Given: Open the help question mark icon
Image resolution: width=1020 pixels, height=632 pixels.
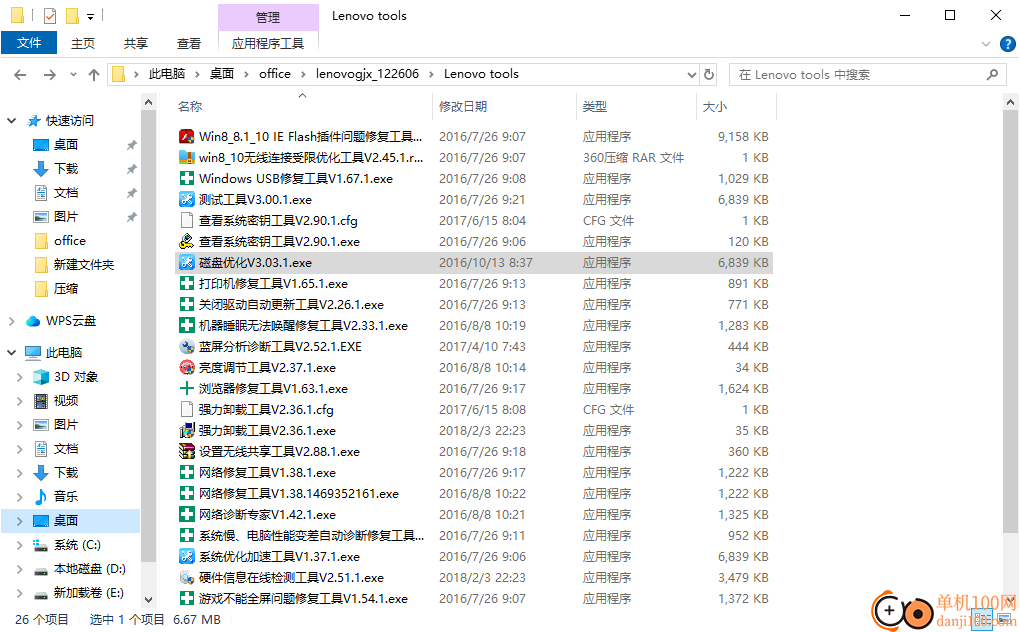Looking at the screenshot, I should (x=1007, y=44).
